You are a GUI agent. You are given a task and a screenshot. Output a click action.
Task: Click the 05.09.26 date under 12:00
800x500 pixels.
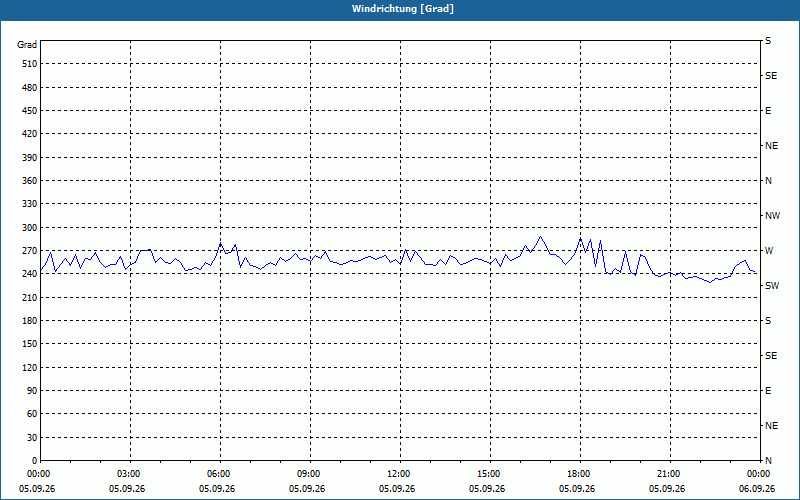(x=397, y=489)
